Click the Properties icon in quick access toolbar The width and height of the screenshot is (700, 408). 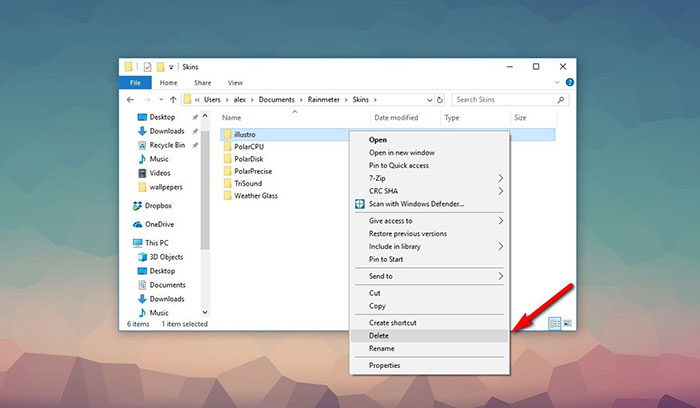tap(146, 66)
